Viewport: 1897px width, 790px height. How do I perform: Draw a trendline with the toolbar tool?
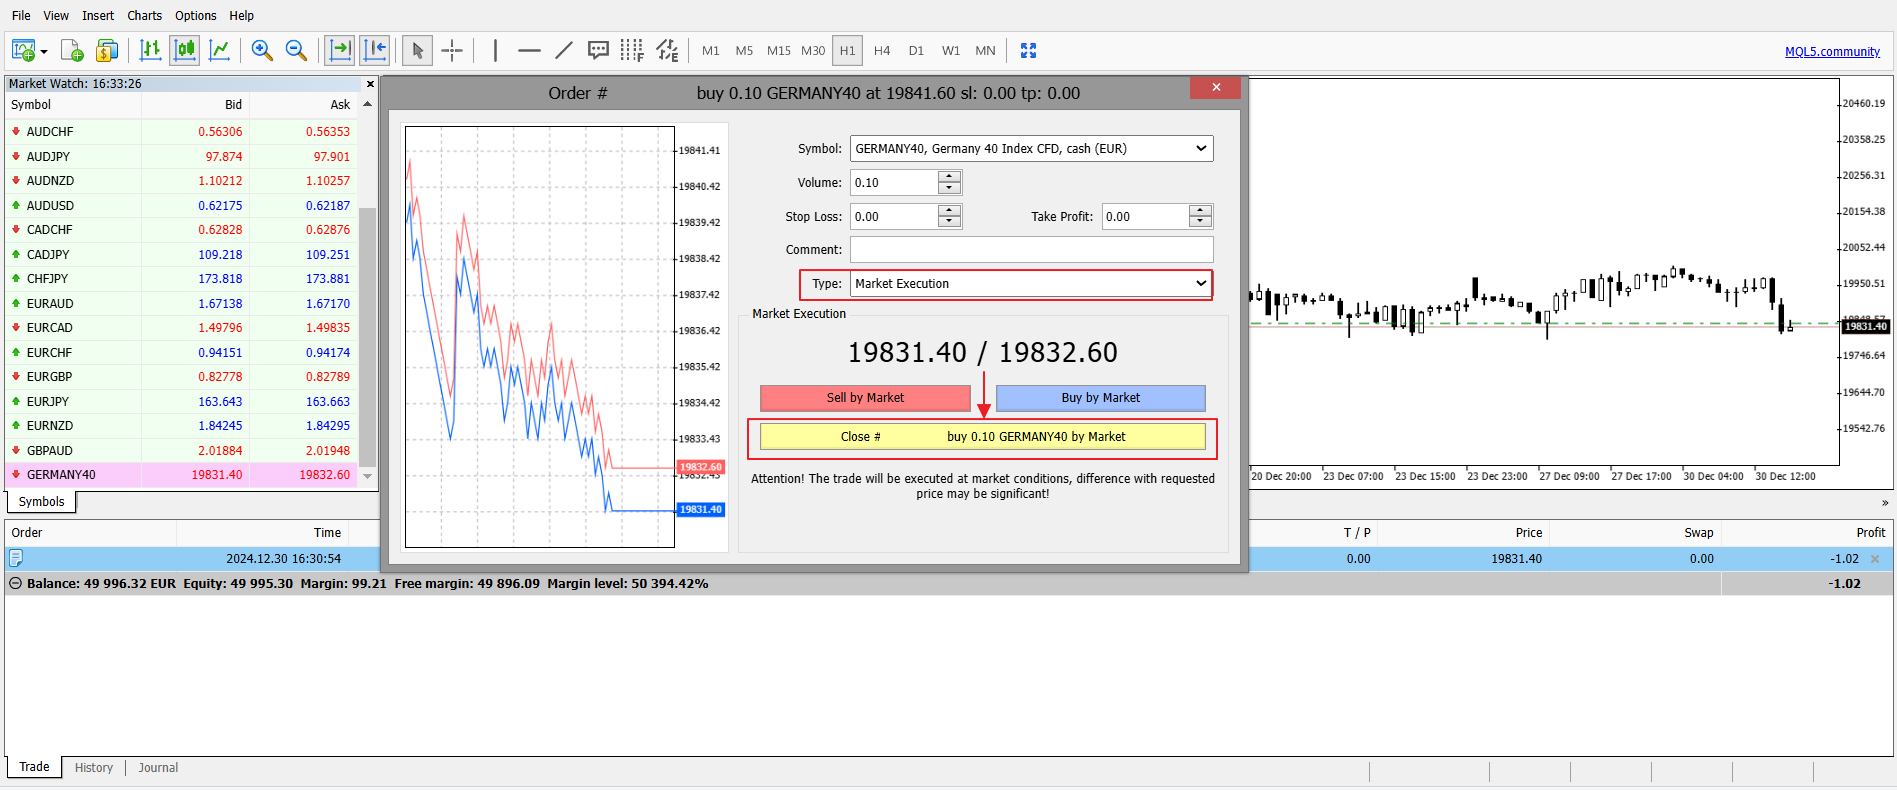[564, 50]
